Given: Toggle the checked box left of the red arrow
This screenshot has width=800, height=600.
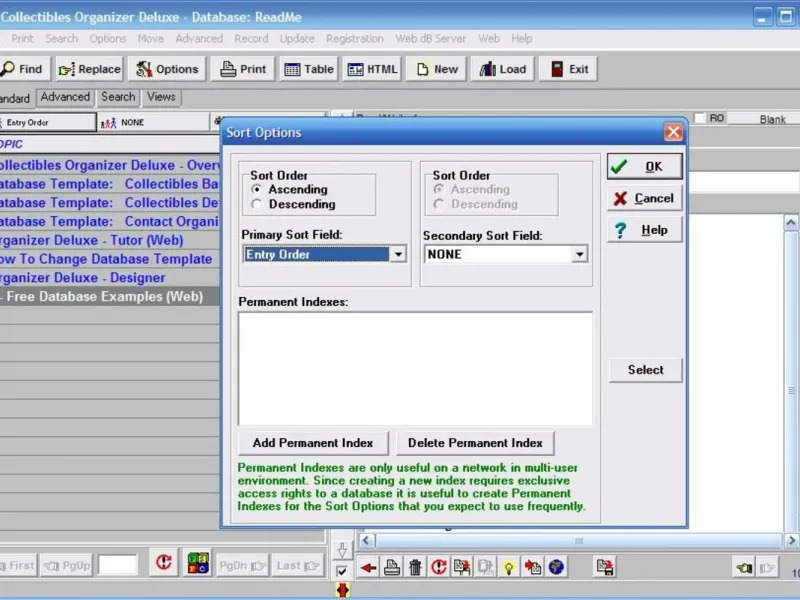Looking at the screenshot, I should point(342,571).
